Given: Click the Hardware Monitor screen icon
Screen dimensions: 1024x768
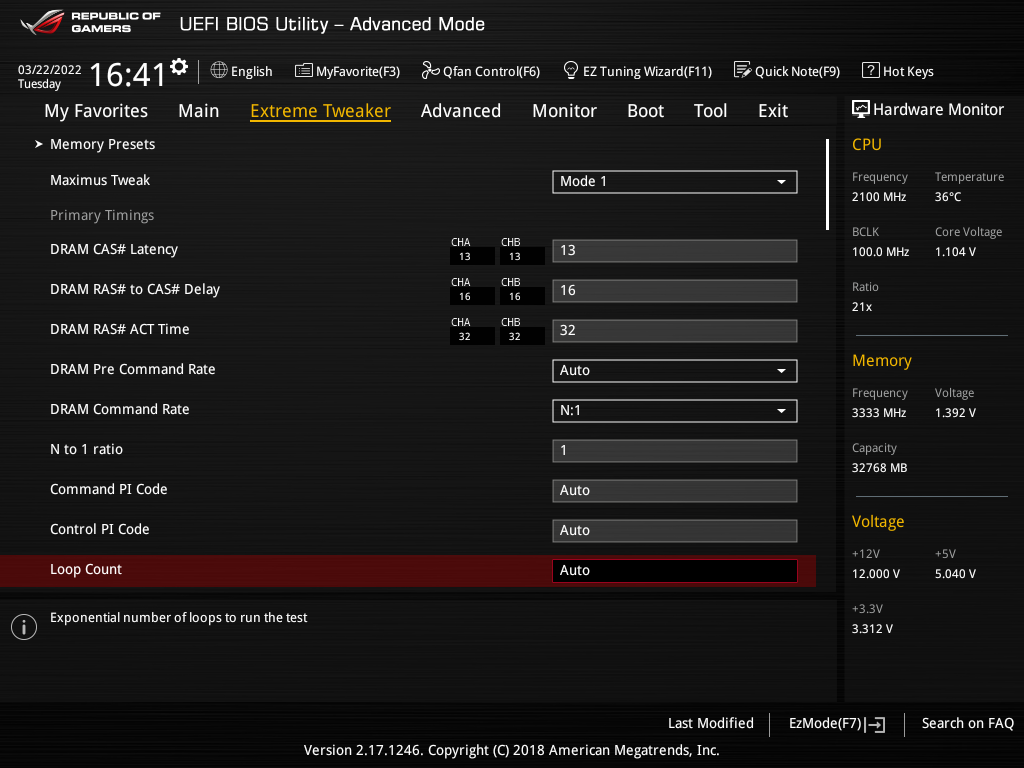Looking at the screenshot, I should (861, 109).
